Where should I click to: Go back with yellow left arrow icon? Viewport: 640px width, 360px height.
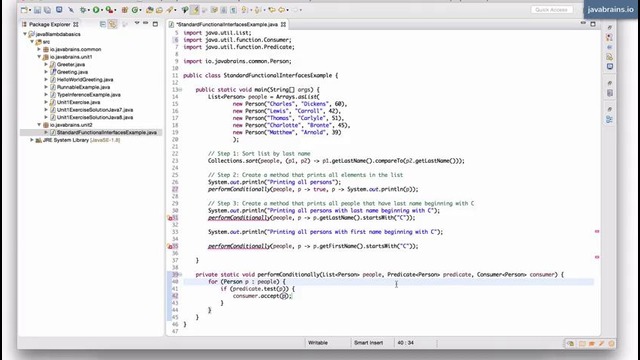282,10
